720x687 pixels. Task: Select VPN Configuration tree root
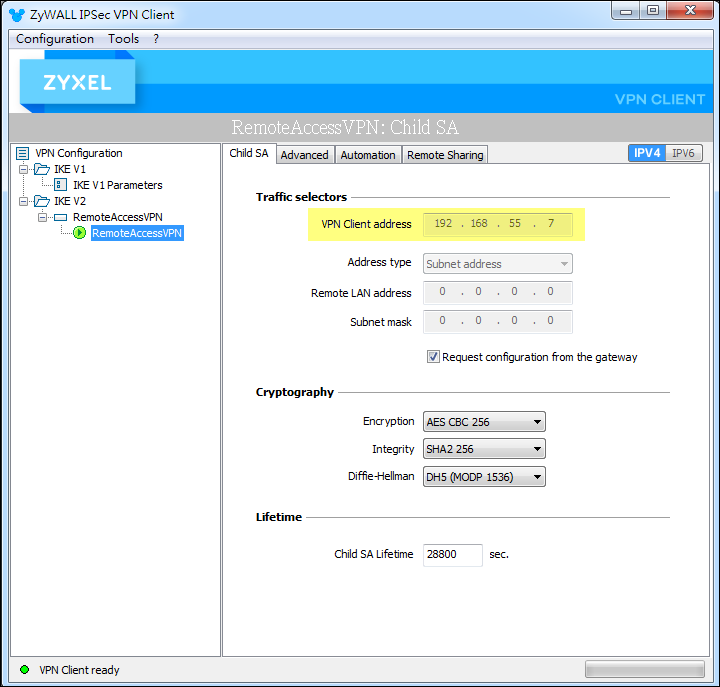(79, 153)
